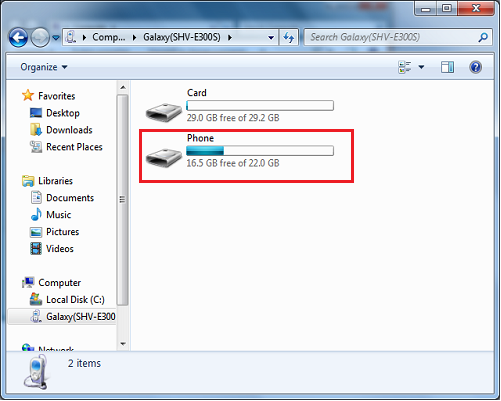501x401 pixels.
Task: Select the Card storage drive icon
Action: 164,112
